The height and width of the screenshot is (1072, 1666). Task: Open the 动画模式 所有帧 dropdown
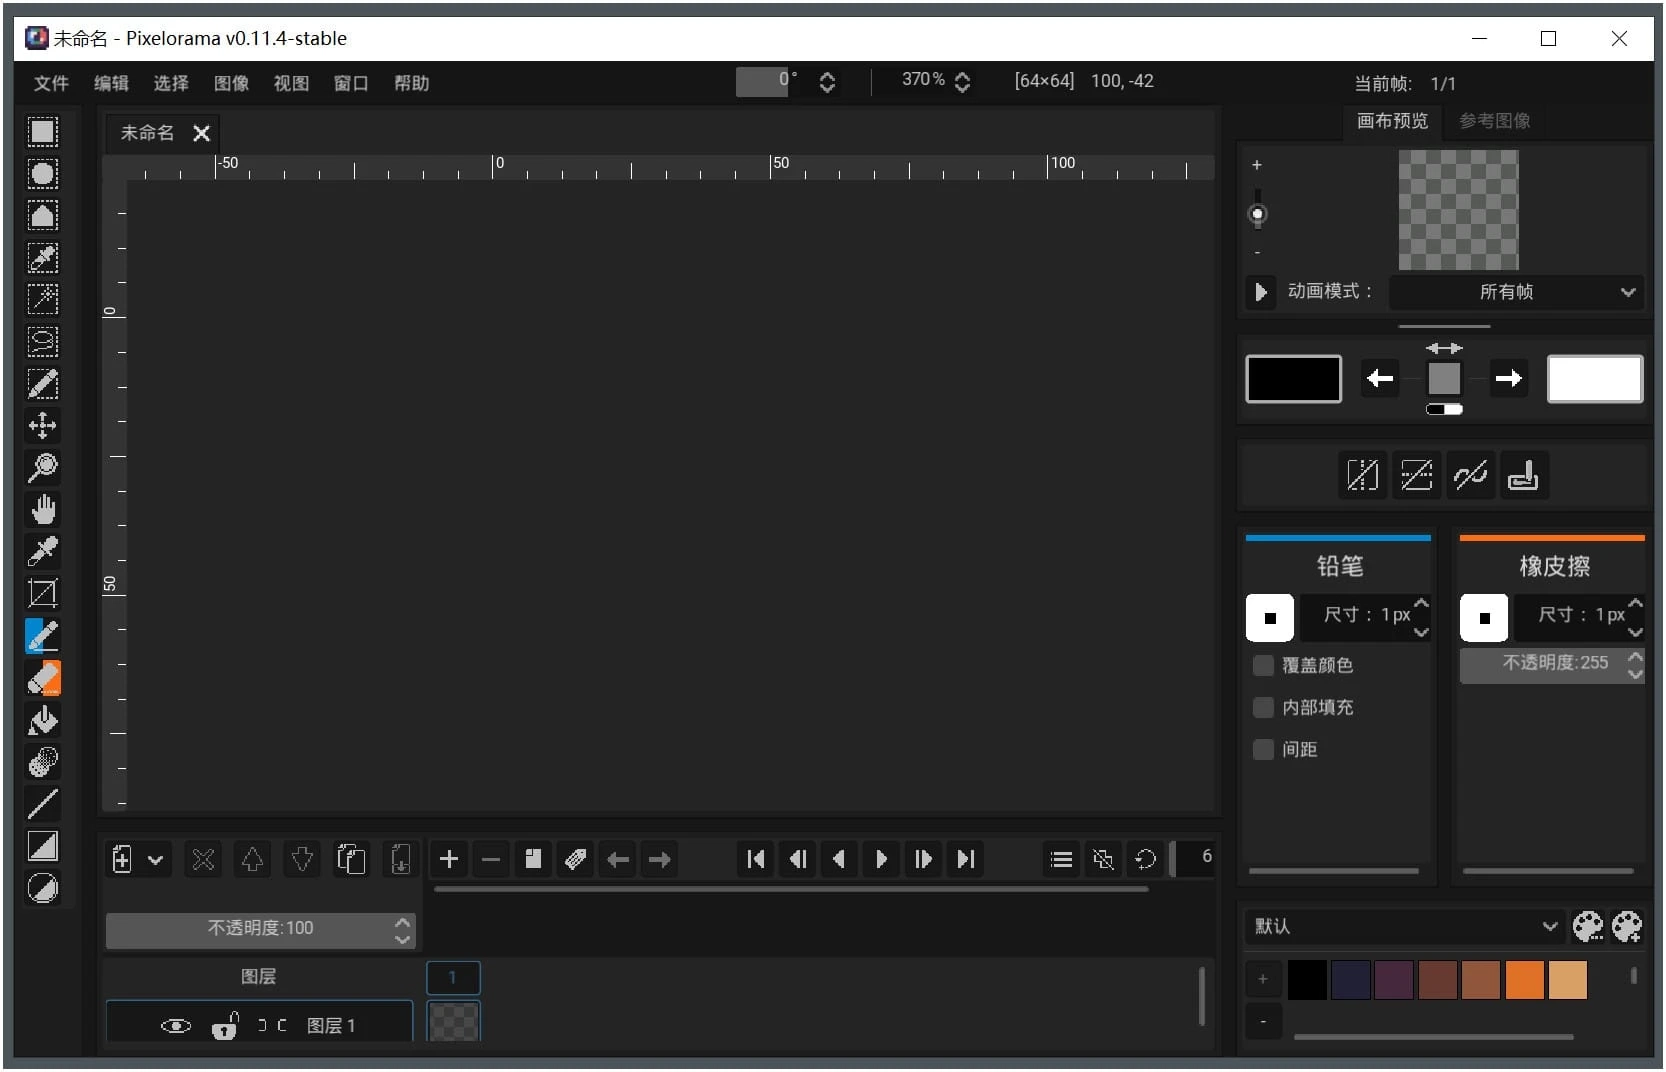[1516, 292]
